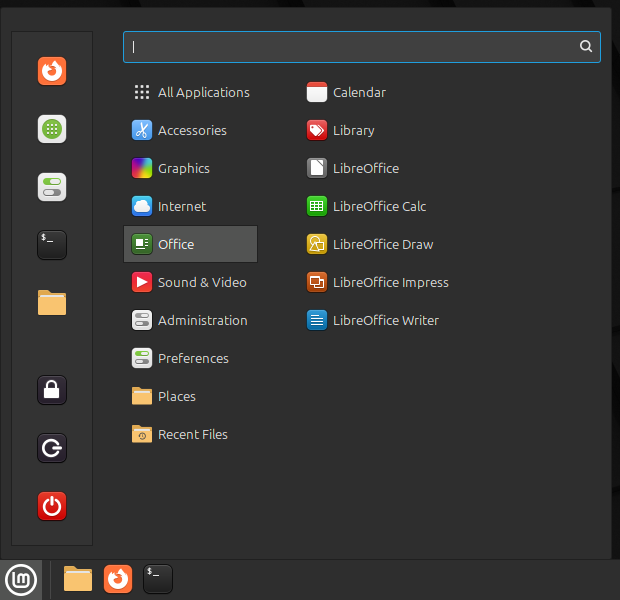
Task: Show the Recent Files category
Action: (x=191, y=434)
